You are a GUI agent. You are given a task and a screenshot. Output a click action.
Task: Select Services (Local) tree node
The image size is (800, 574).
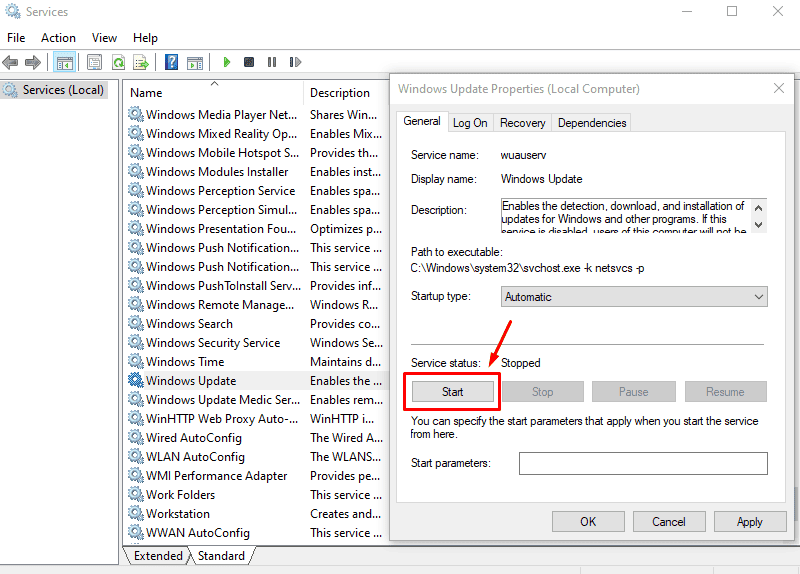point(55,90)
